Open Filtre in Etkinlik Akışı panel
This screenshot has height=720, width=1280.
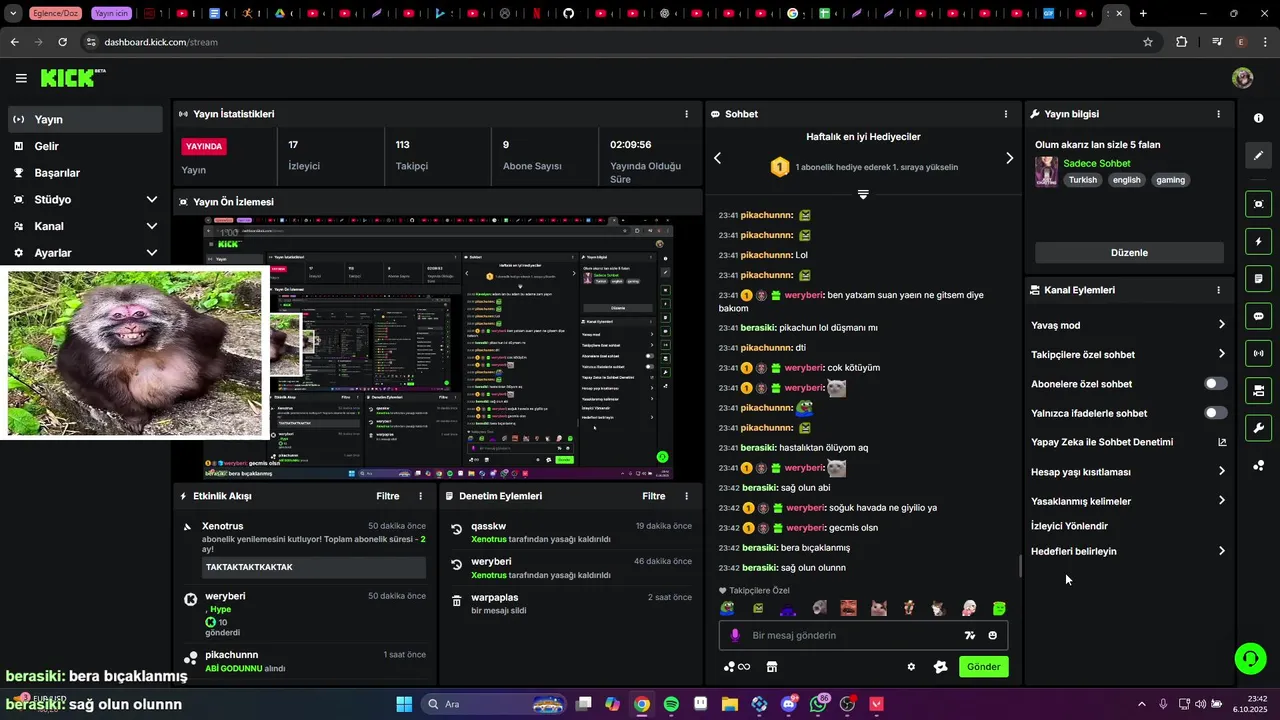pyautogui.click(x=388, y=496)
